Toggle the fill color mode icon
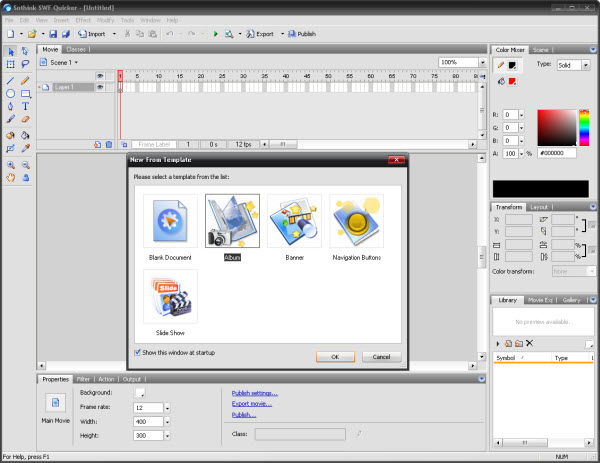This screenshot has height=463, width=600. point(502,80)
